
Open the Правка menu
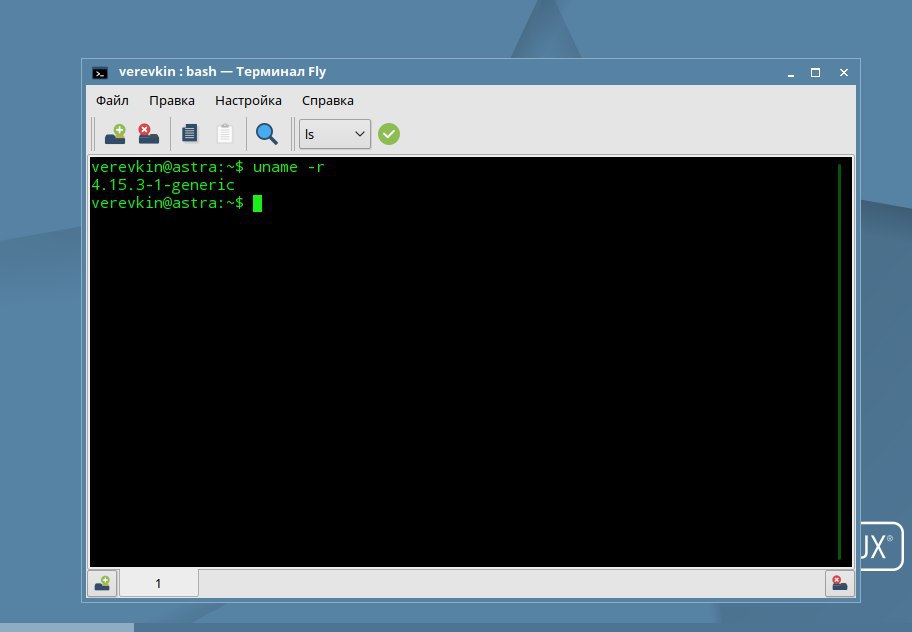(x=172, y=101)
